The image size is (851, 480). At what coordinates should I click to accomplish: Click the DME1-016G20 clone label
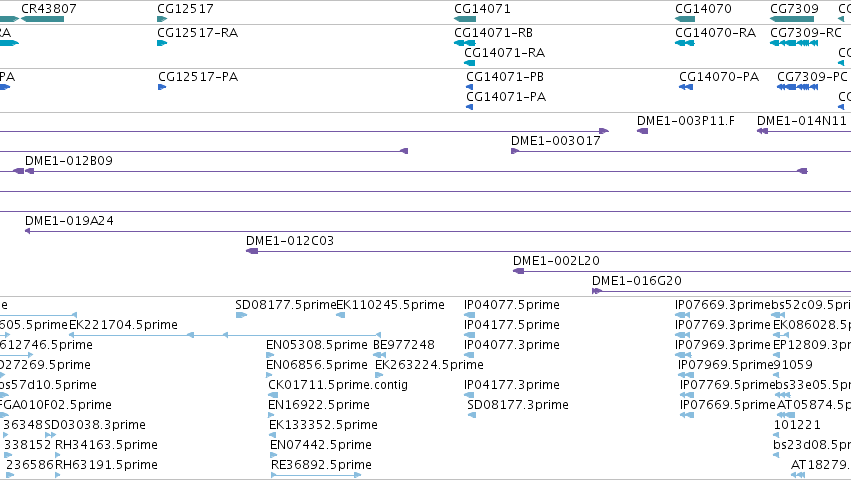point(637,281)
